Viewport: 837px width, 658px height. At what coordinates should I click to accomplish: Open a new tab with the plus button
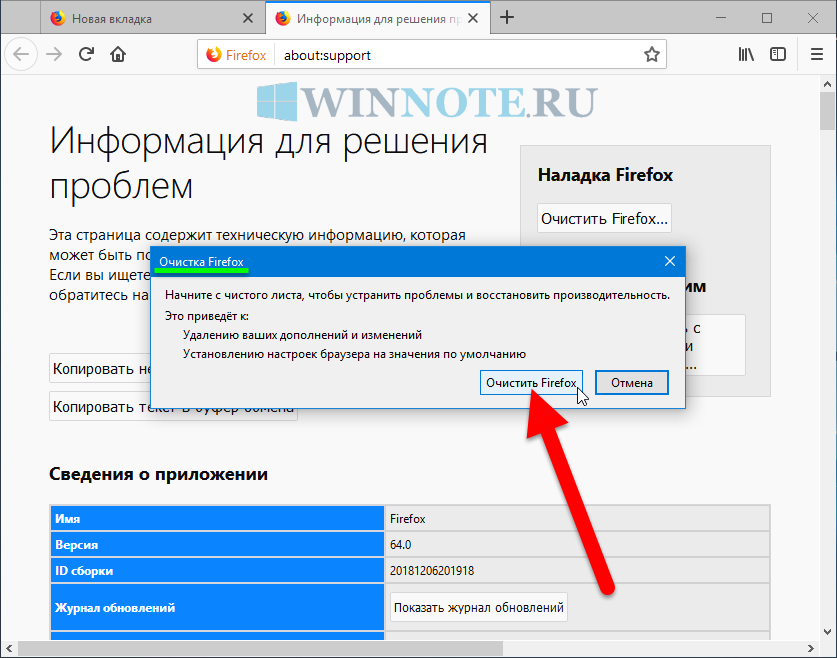[x=507, y=18]
